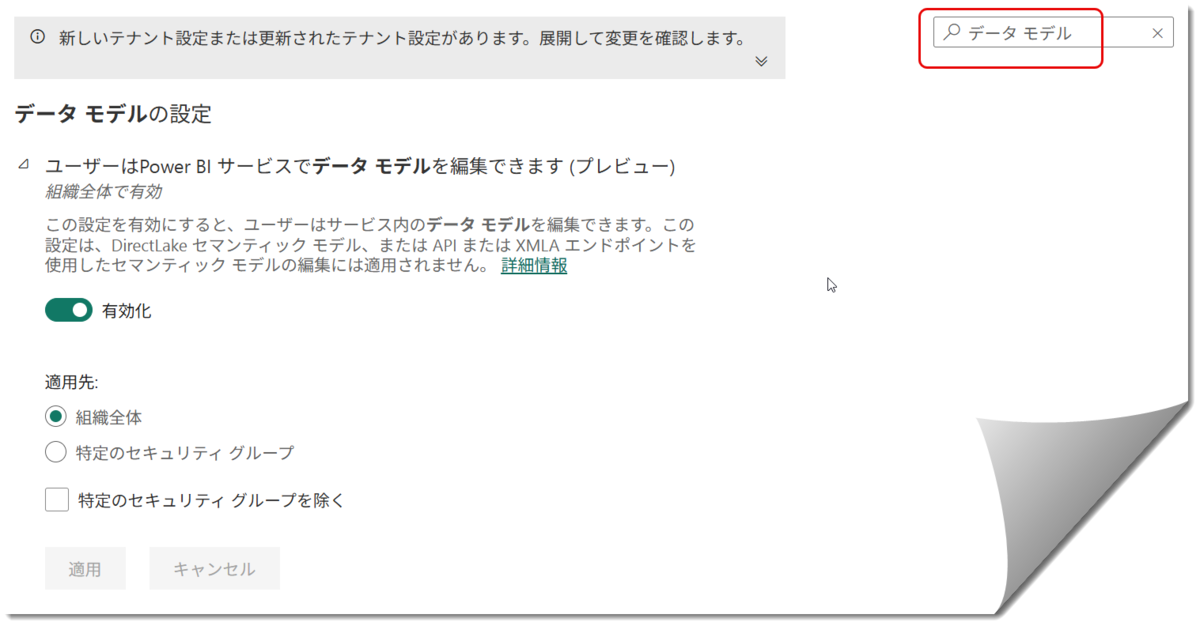Click the 有効化 label next to the switch
Image resolution: width=1200 pixels, height=626 pixels.
[127, 311]
